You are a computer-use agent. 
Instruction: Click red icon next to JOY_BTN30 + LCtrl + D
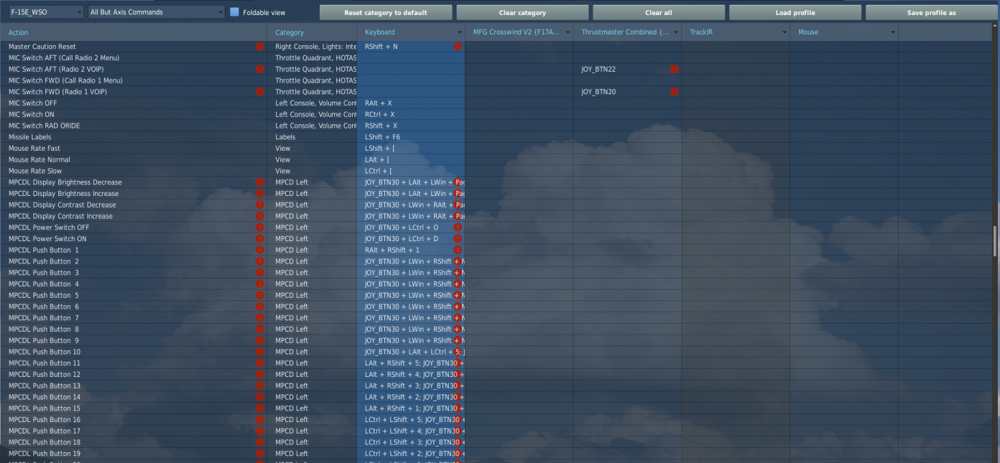(457, 239)
